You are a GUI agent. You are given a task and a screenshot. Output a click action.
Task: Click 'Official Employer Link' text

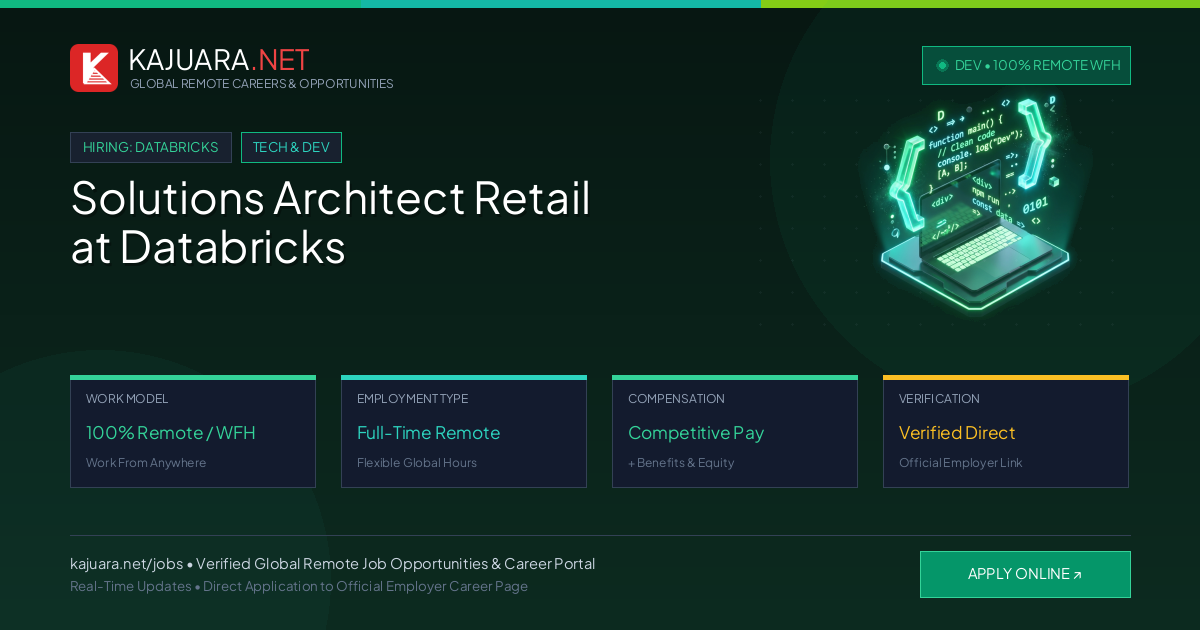coord(960,463)
